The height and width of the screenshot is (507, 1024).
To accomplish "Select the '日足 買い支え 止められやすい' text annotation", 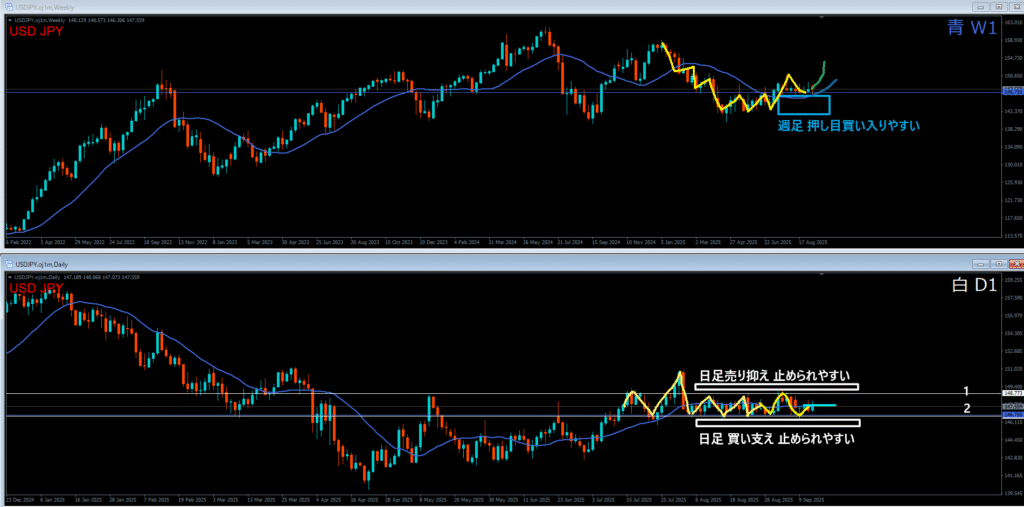I will pyautogui.click(x=776, y=438).
